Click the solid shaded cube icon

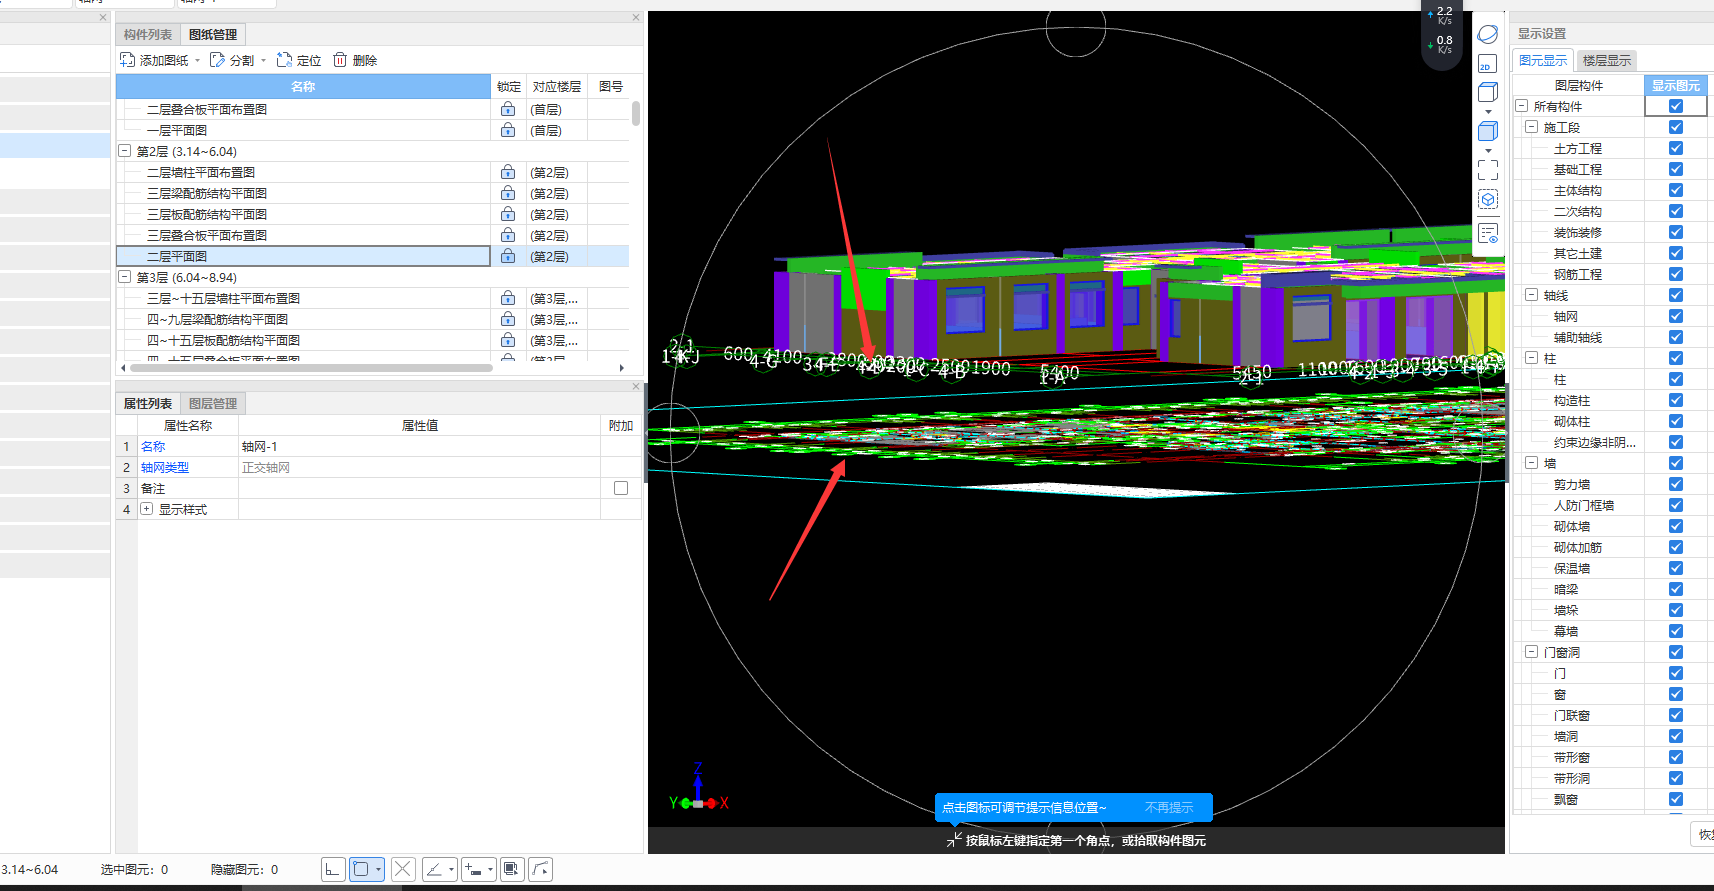(x=1488, y=131)
